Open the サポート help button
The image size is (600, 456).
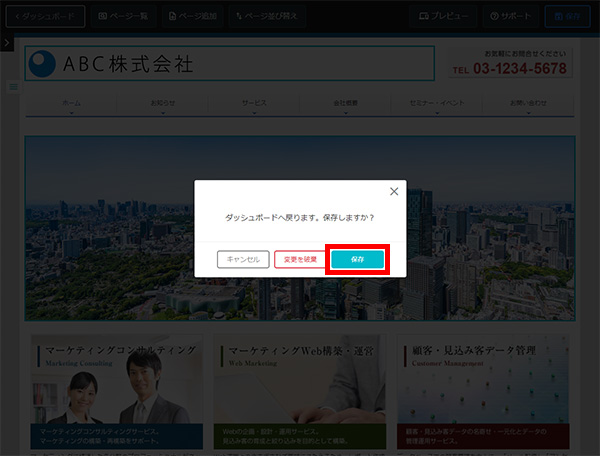point(510,17)
